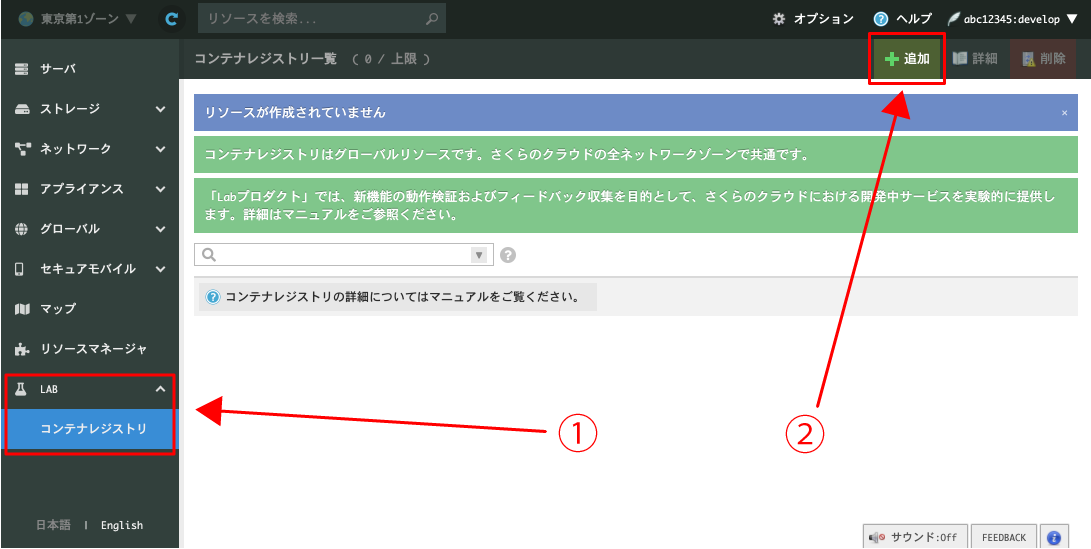Expand the ネットワーク sidebar section
This screenshot has height=549, width=1091.
(89, 149)
